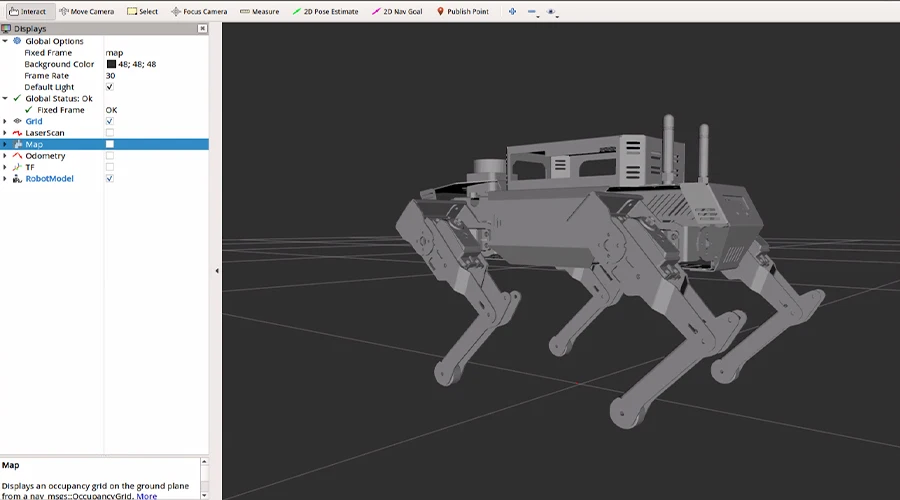Click the Background Color swatch

111,64
